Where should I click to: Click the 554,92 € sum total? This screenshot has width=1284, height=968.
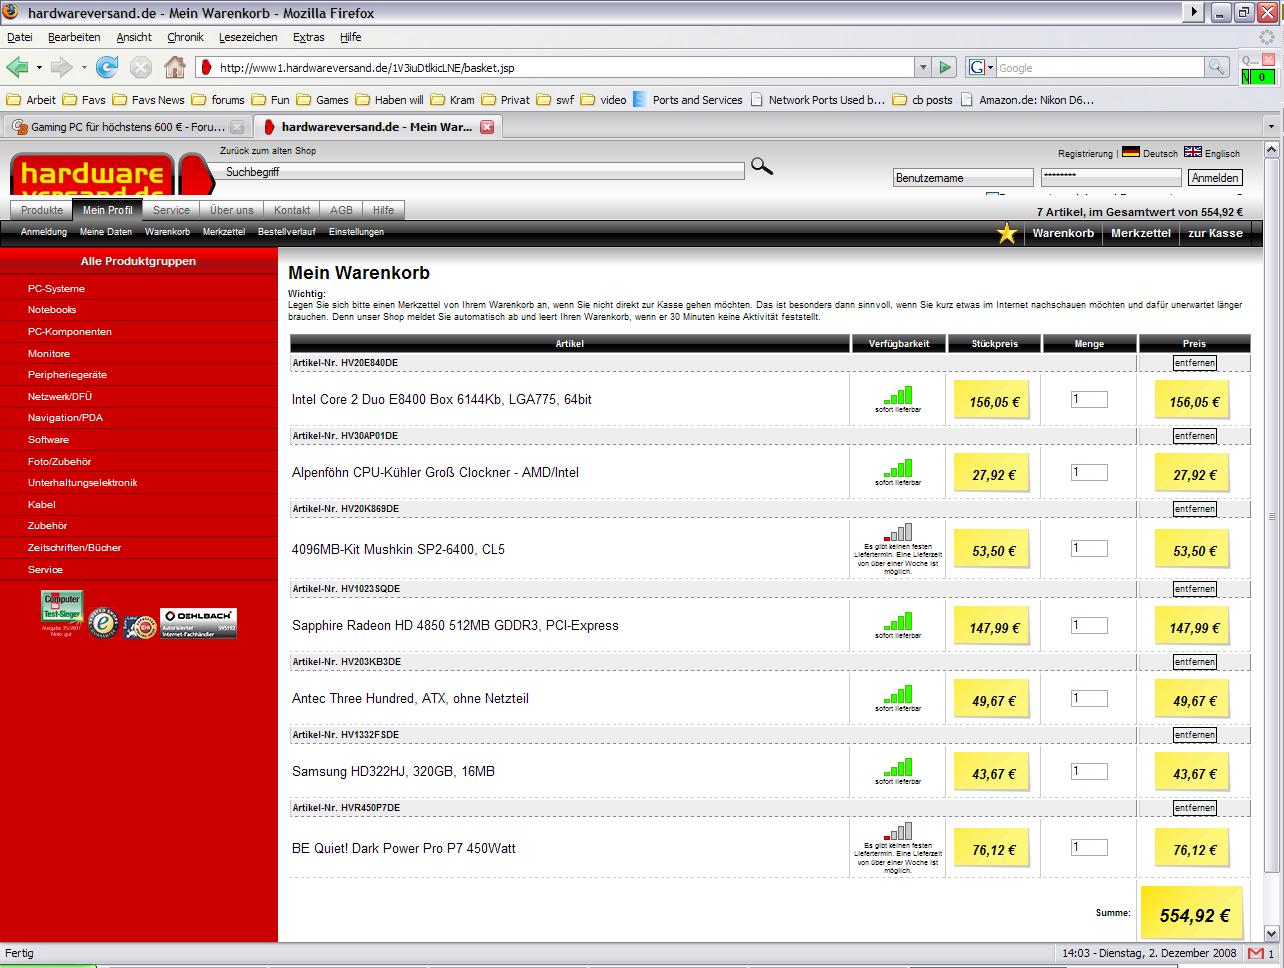point(1194,914)
